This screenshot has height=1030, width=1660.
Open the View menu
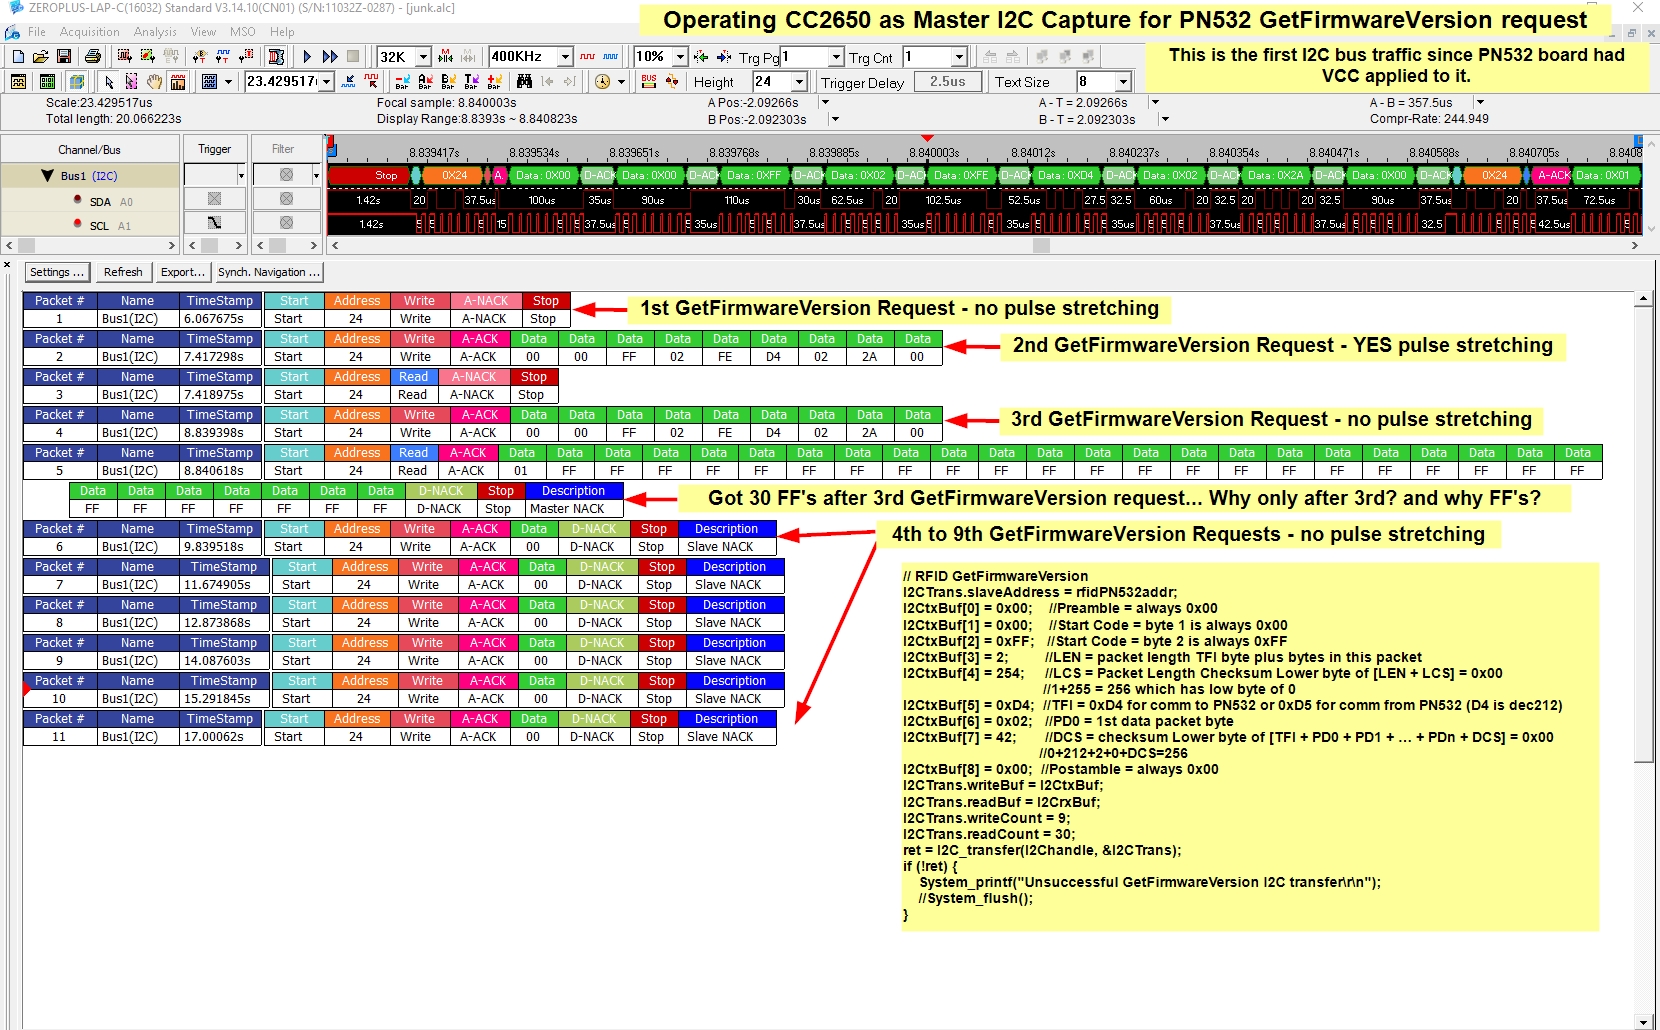(x=203, y=32)
